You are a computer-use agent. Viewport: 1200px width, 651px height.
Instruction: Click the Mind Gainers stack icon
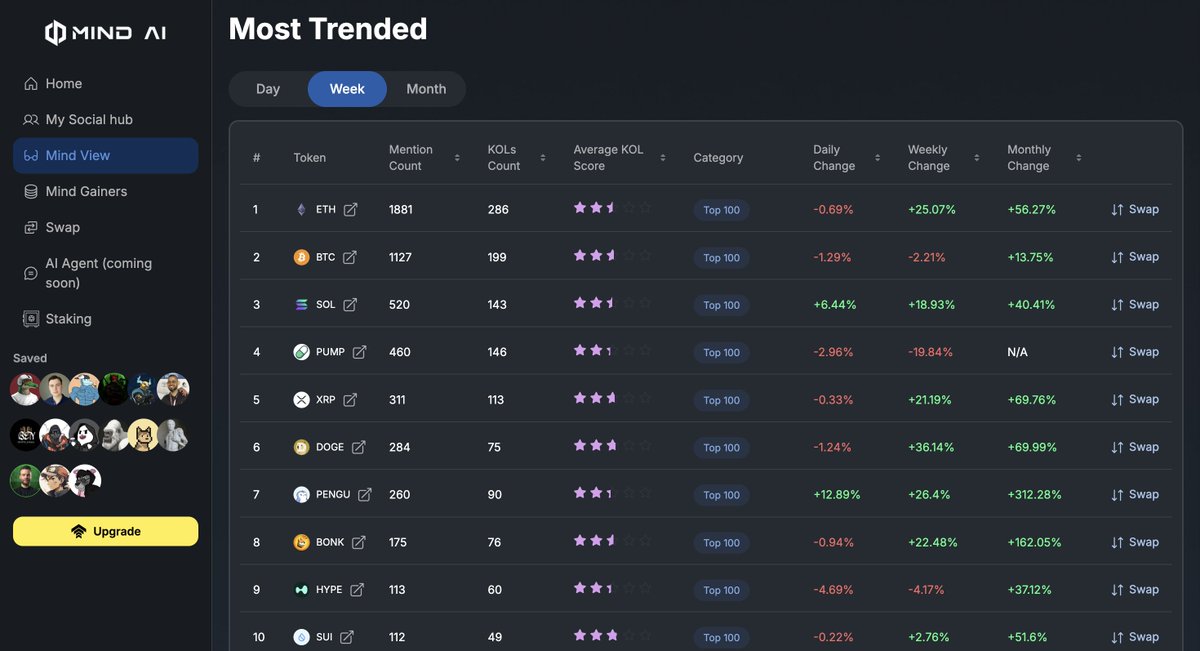(31, 191)
